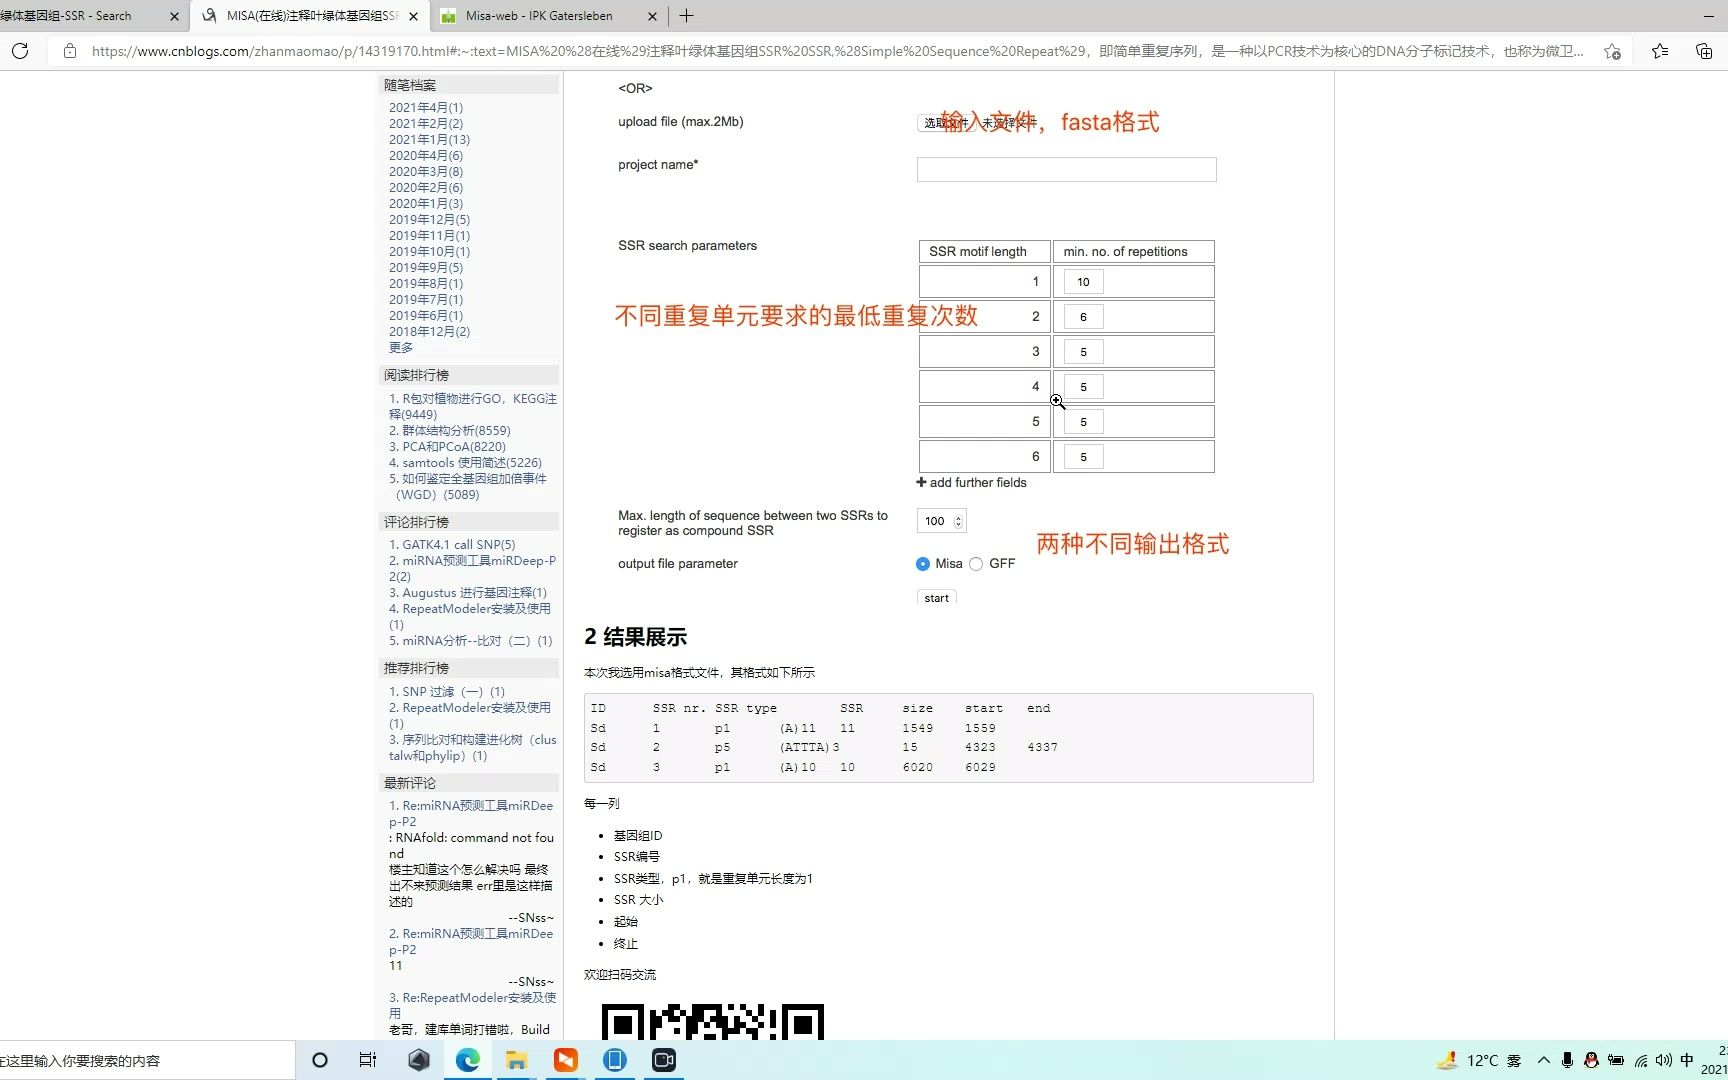
Task: Open a new browser tab
Action: (686, 16)
